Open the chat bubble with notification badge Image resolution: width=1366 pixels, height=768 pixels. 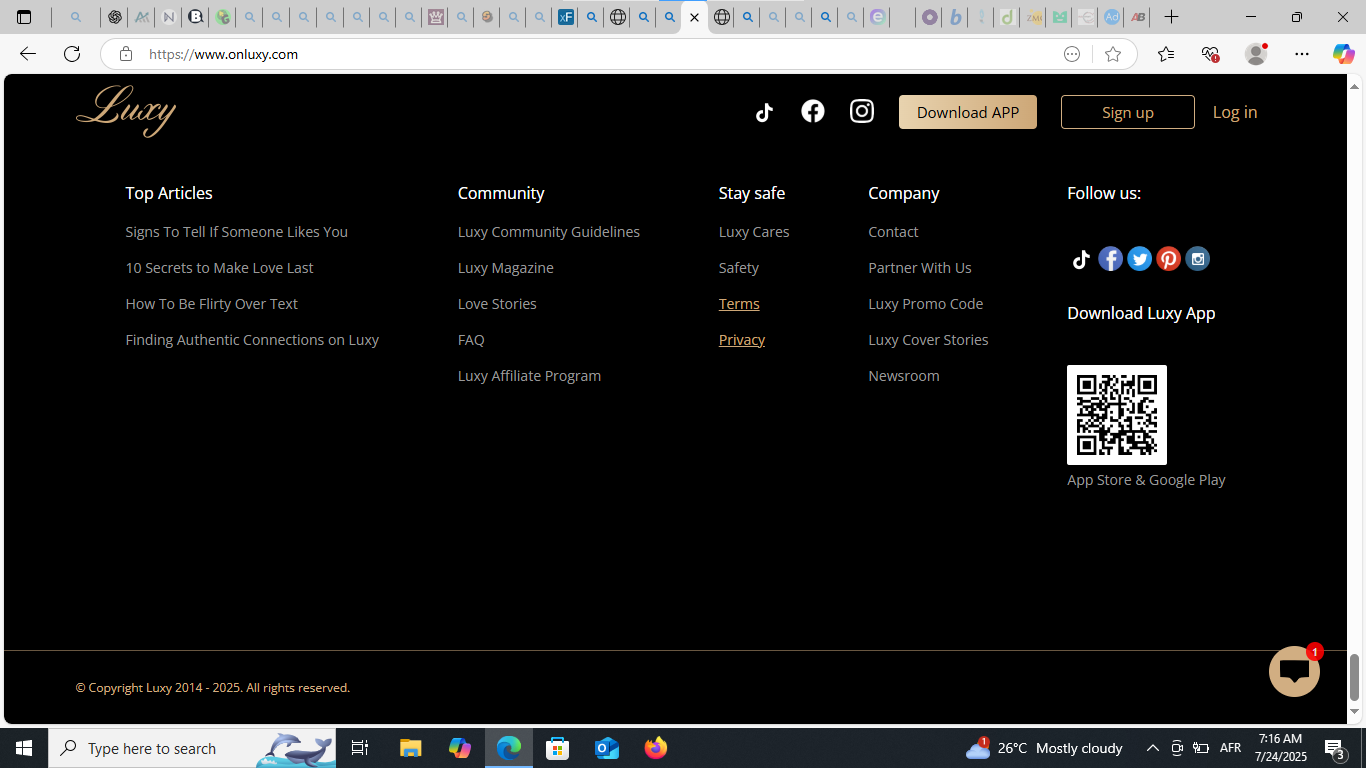(1295, 671)
